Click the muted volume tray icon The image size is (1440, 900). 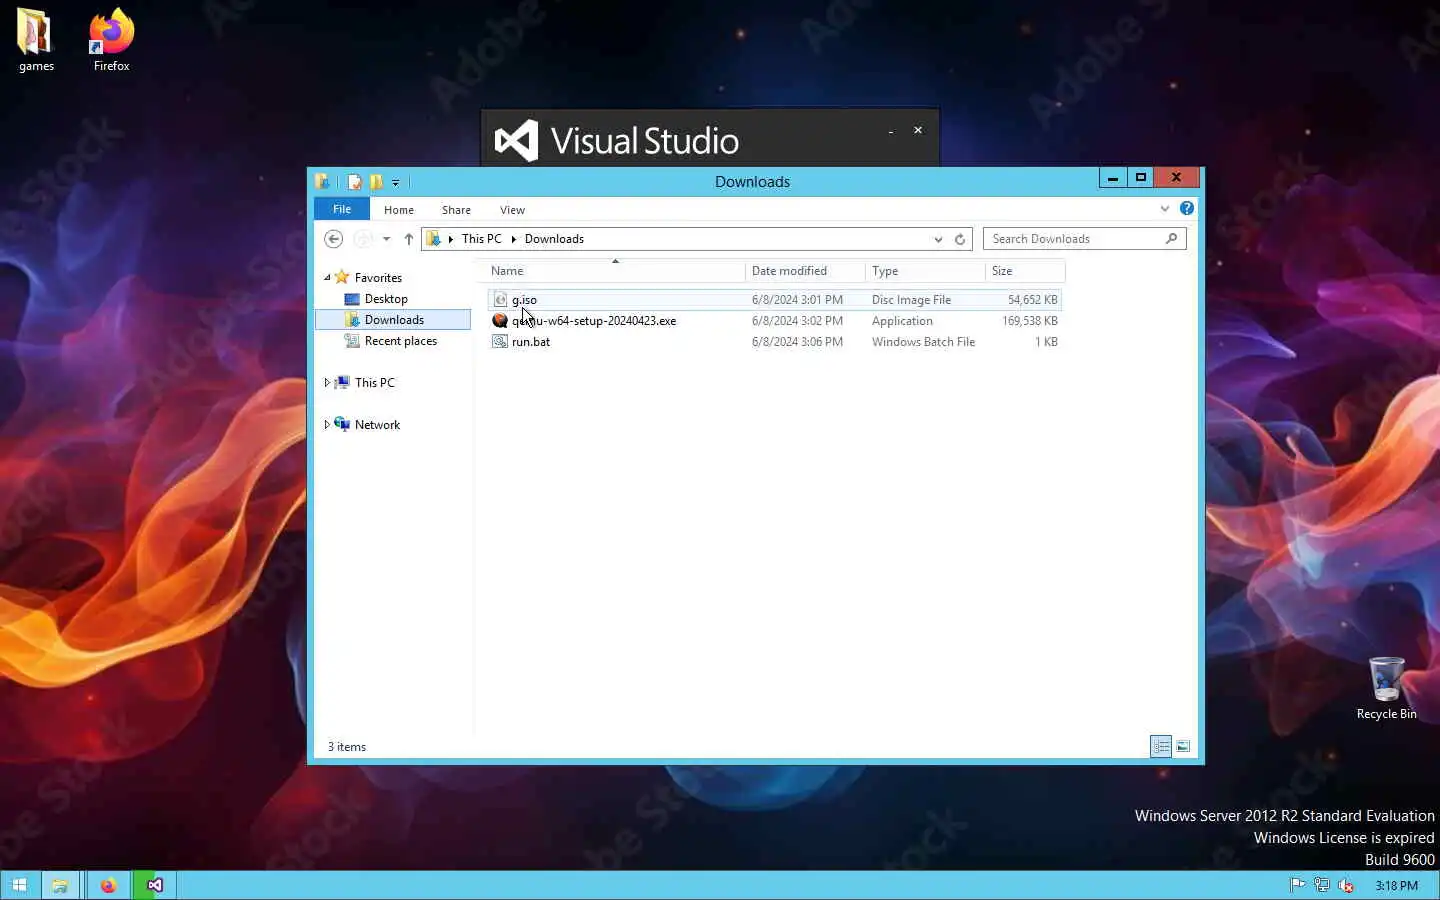(x=1346, y=885)
